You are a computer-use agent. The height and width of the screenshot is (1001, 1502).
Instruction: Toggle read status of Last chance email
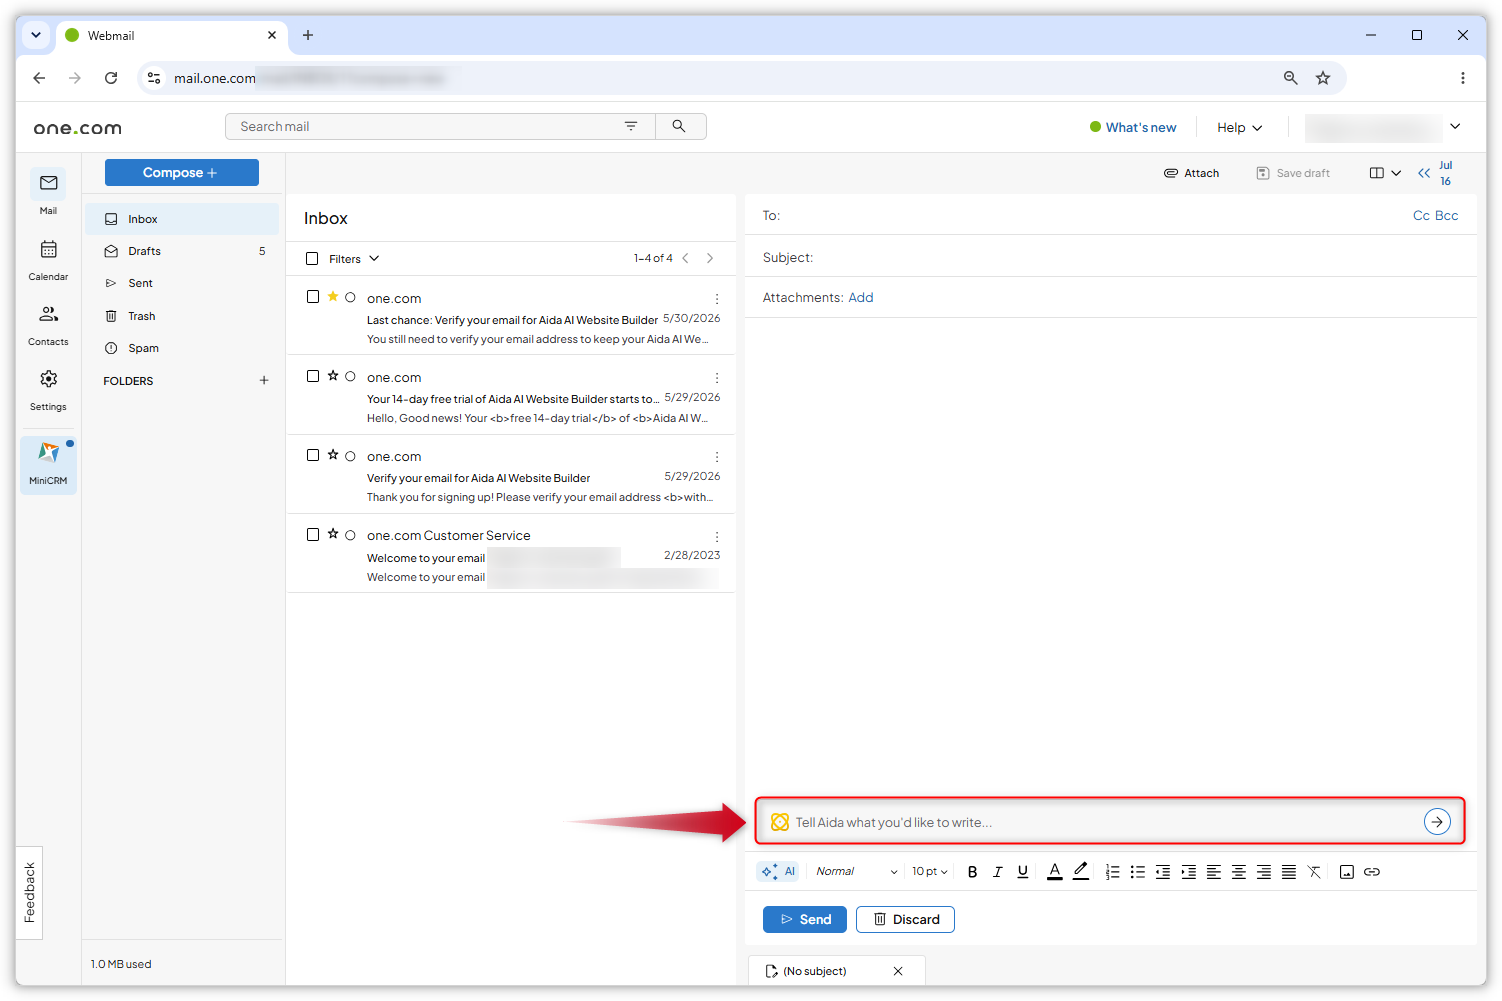coord(350,297)
